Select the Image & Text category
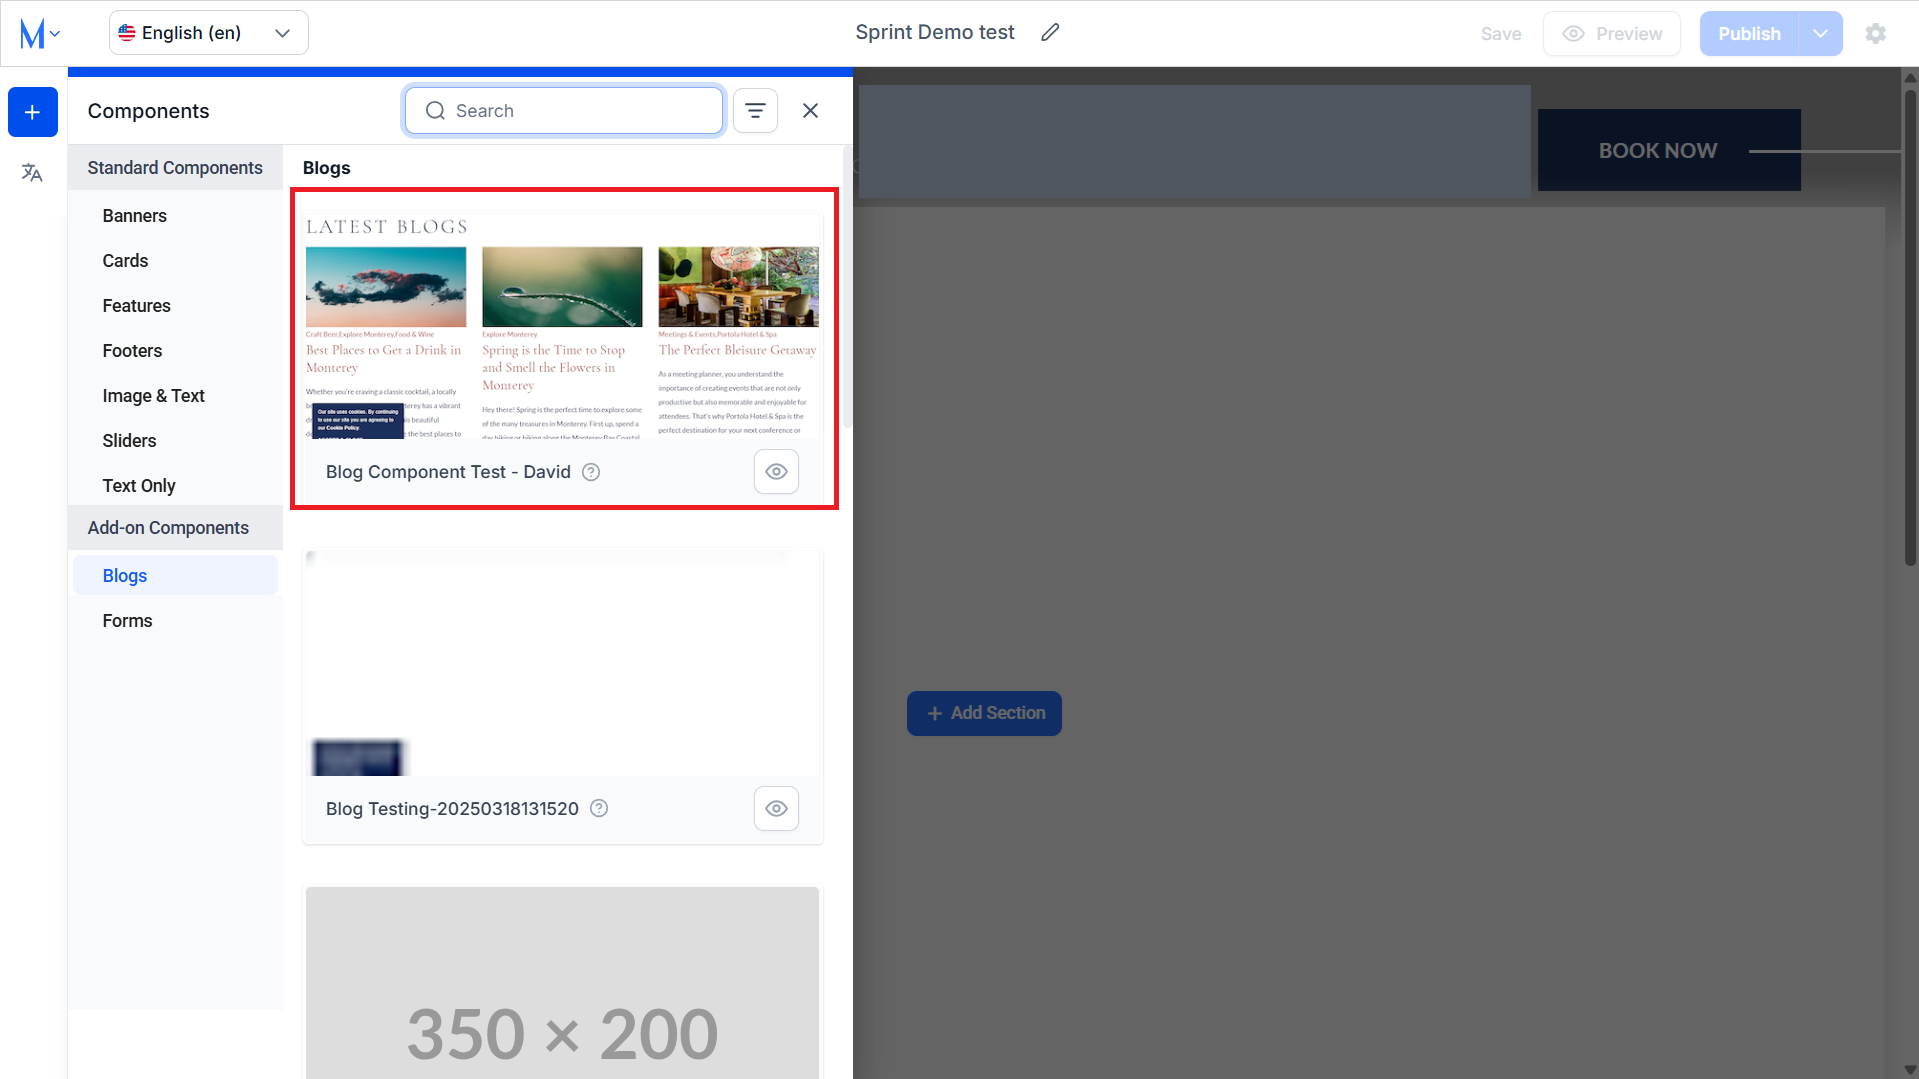The width and height of the screenshot is (1919, 1079). tap(176, 396)
